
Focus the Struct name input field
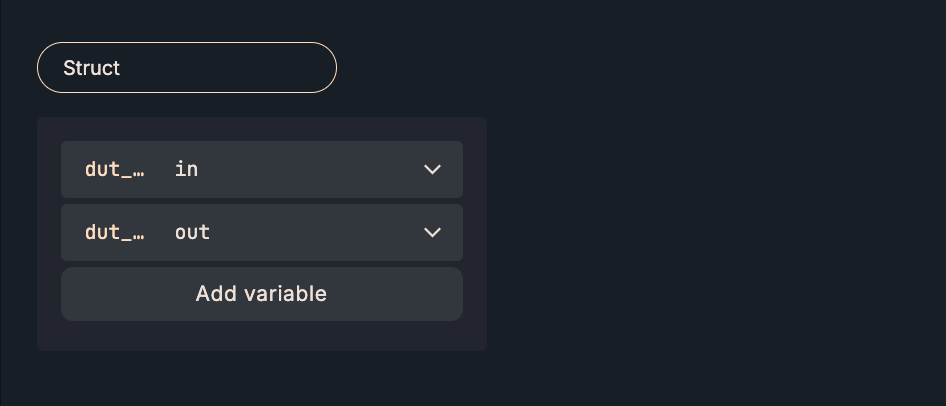187,68
